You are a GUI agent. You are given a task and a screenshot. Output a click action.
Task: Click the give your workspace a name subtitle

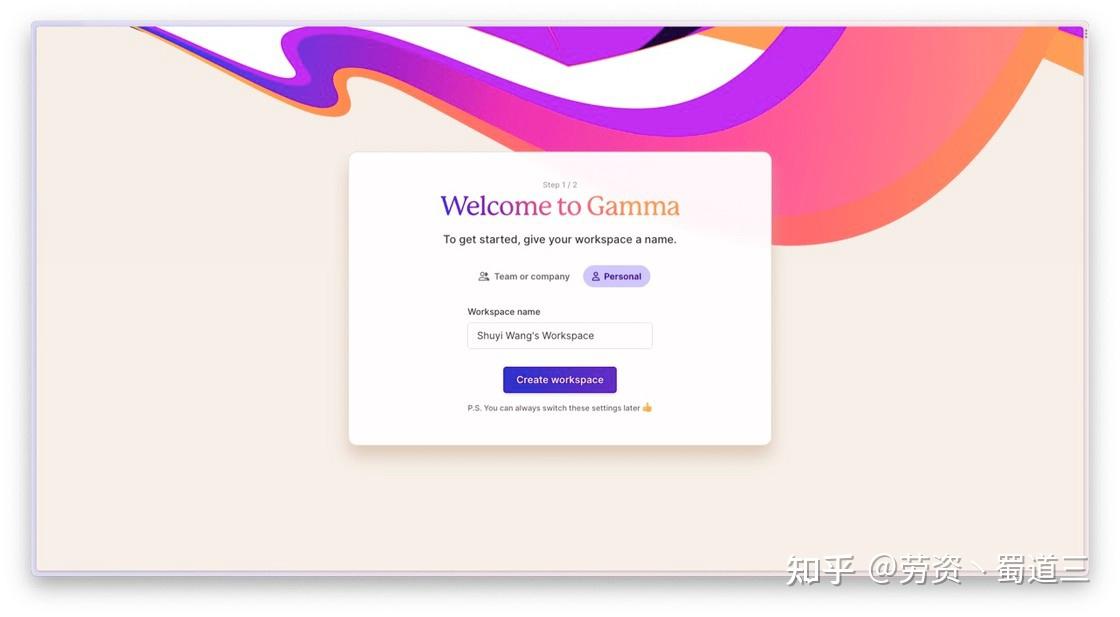tap(559, 240)
